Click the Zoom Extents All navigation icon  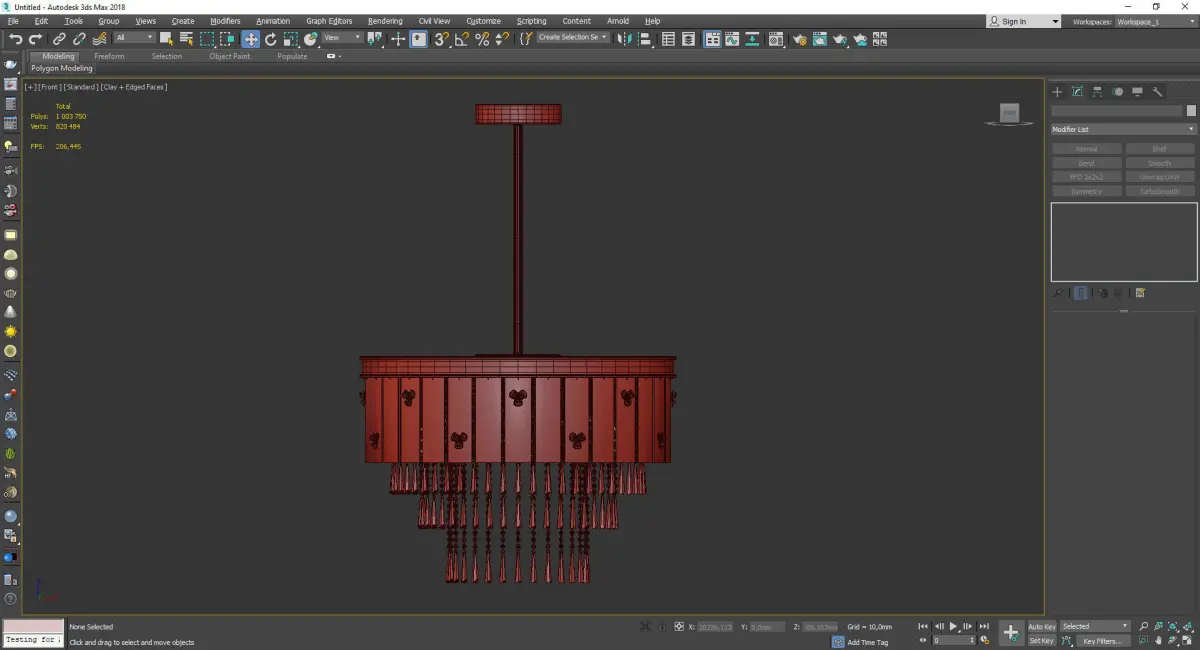point(1188,626)
